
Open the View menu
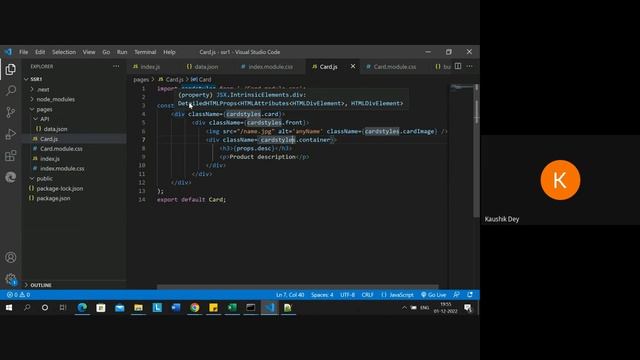click(x=89, y=52)
